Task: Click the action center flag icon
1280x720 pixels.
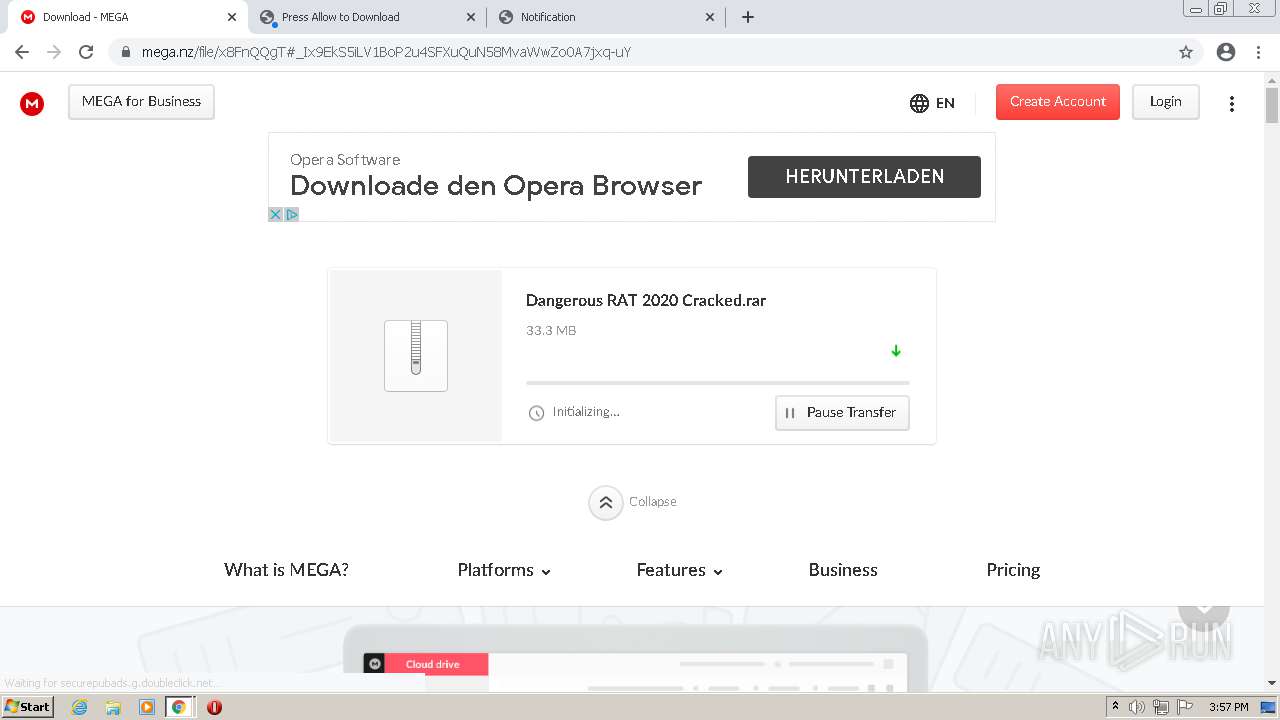Action: (1184, 707)
